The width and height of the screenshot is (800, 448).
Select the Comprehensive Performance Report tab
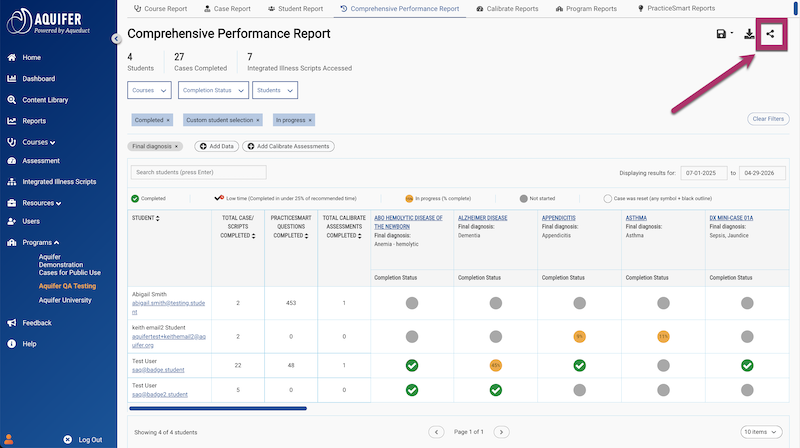[x=399, y=9]
